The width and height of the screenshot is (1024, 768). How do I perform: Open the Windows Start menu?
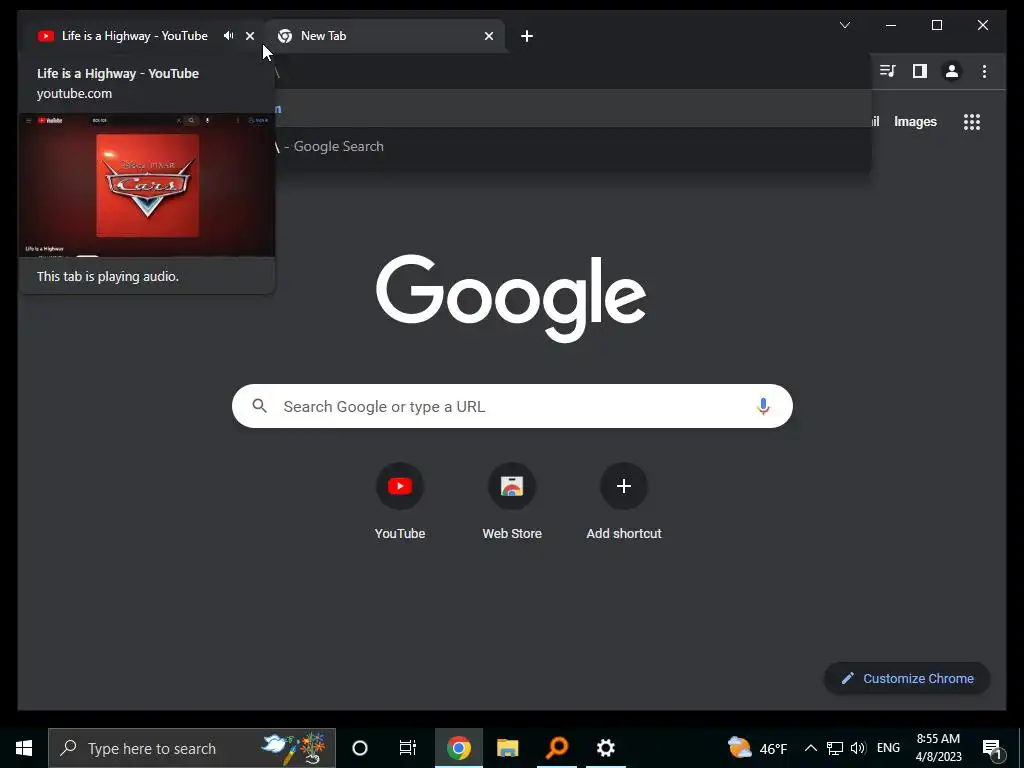(24, 748)
